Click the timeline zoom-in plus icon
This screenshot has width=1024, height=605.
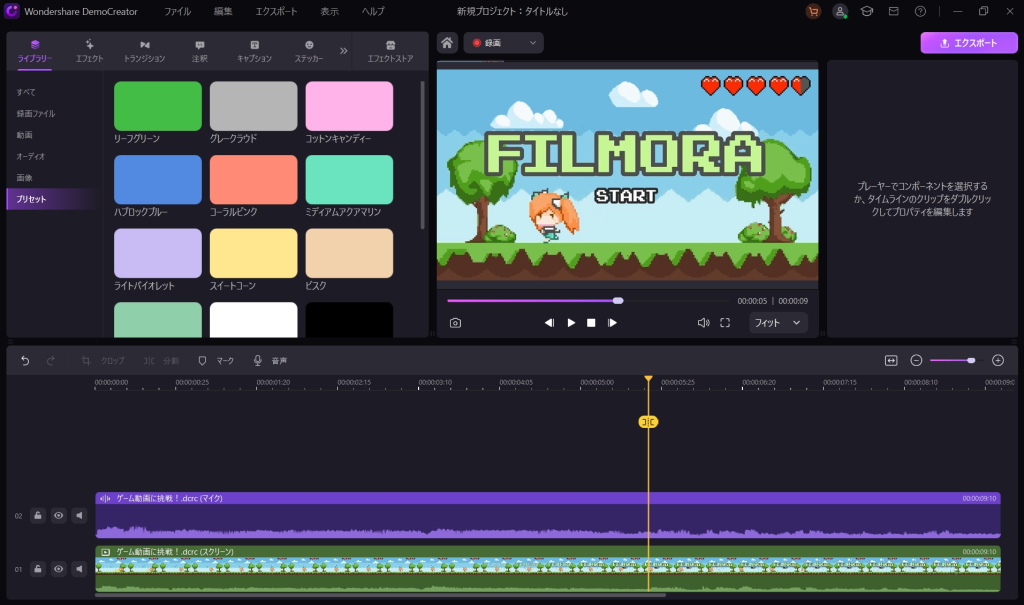point(997,360)
